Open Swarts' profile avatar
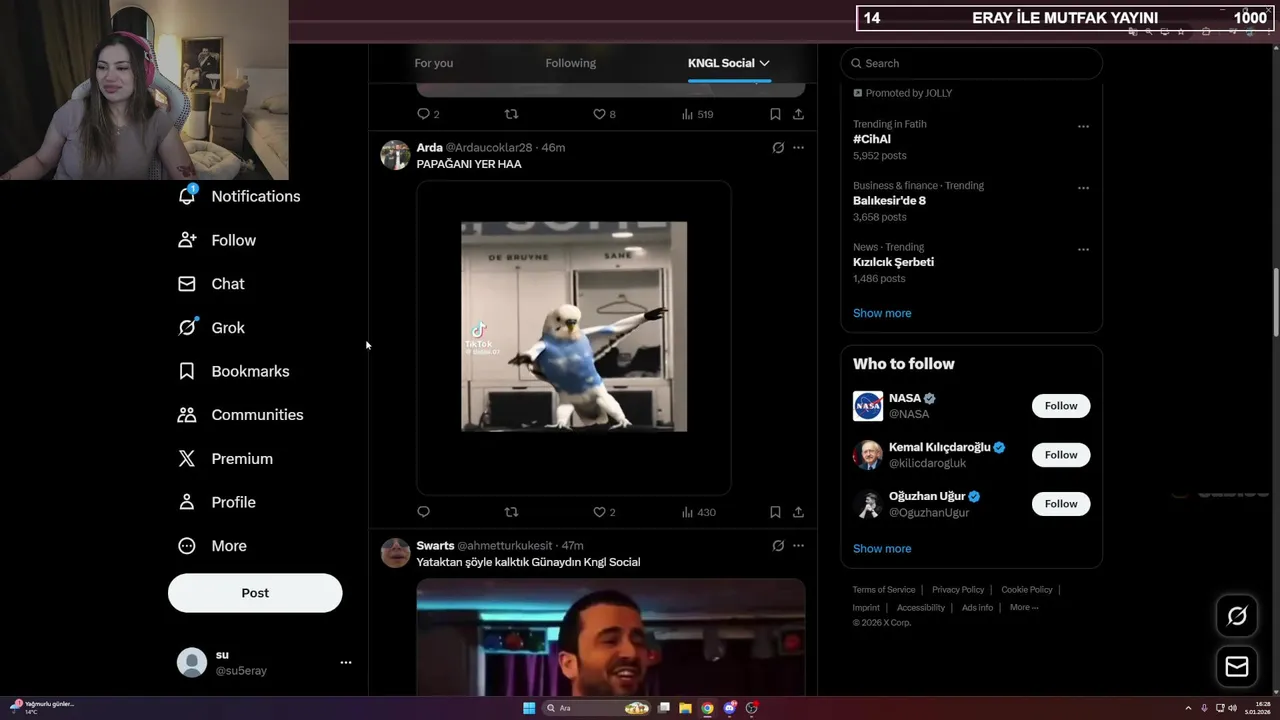 coord(395,553)
